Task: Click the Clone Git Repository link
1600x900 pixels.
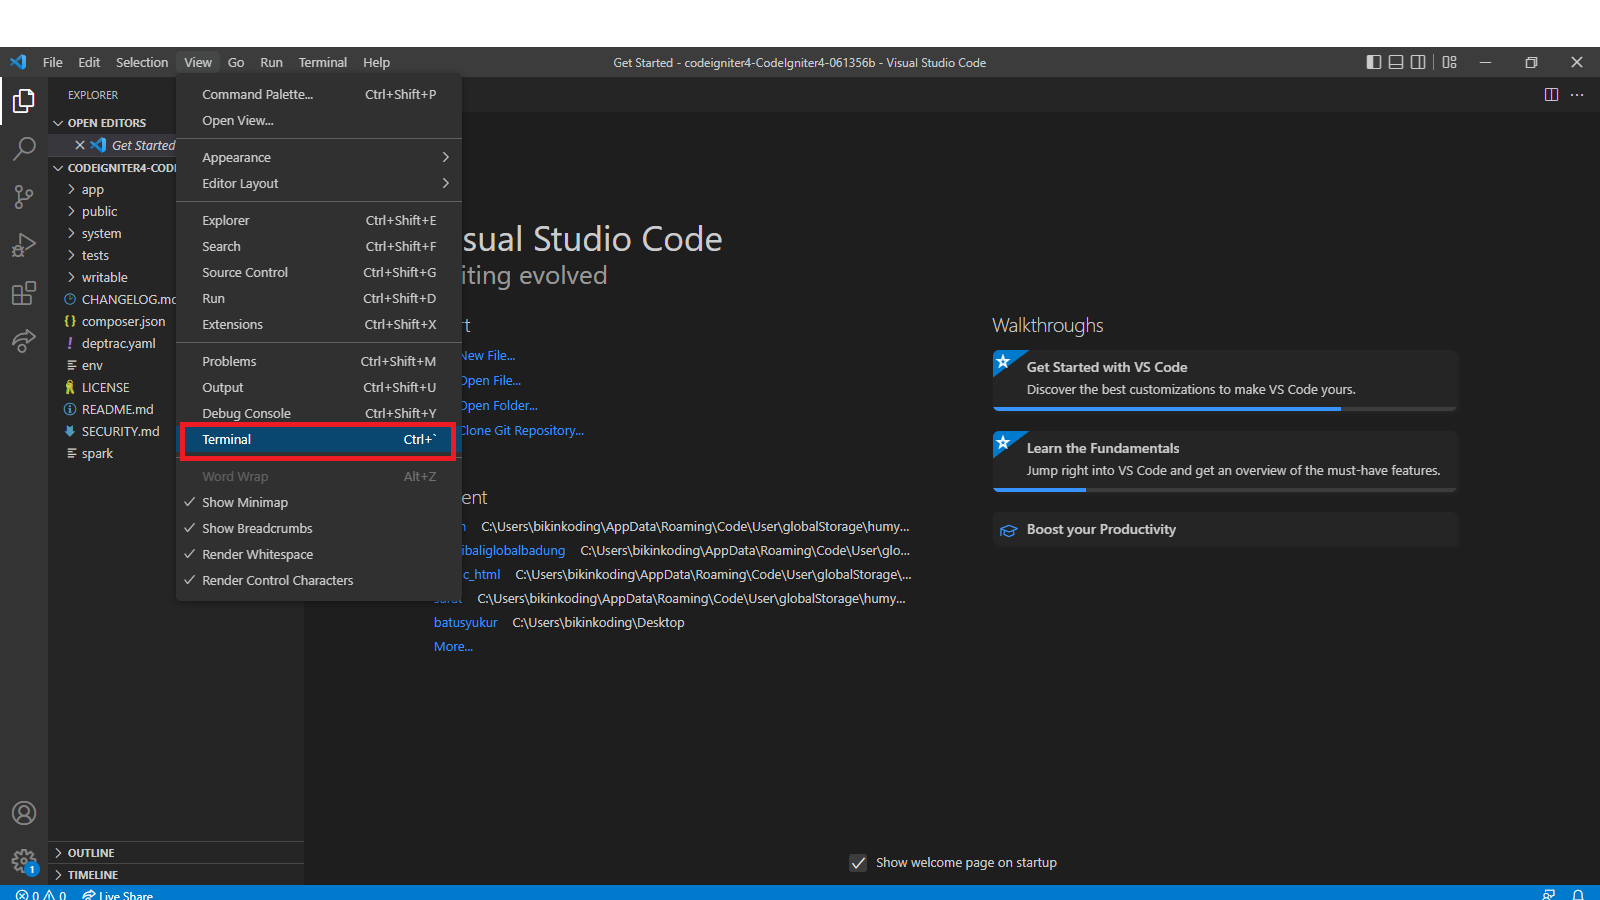Action: click(x=522, y=430)
